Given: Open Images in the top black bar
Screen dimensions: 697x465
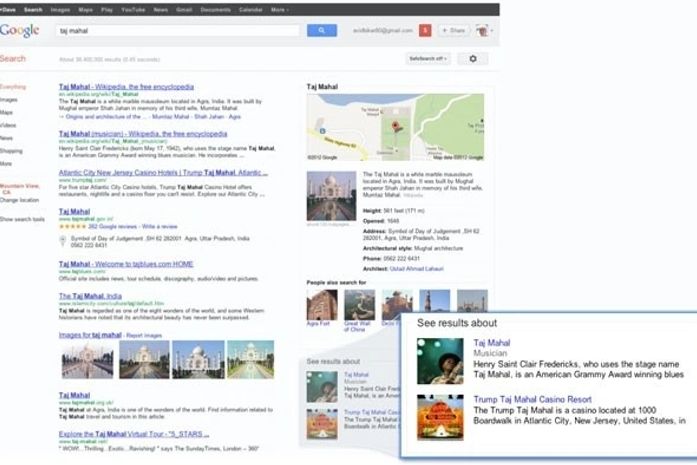Looking at the screenshot, I should (60, 9).
